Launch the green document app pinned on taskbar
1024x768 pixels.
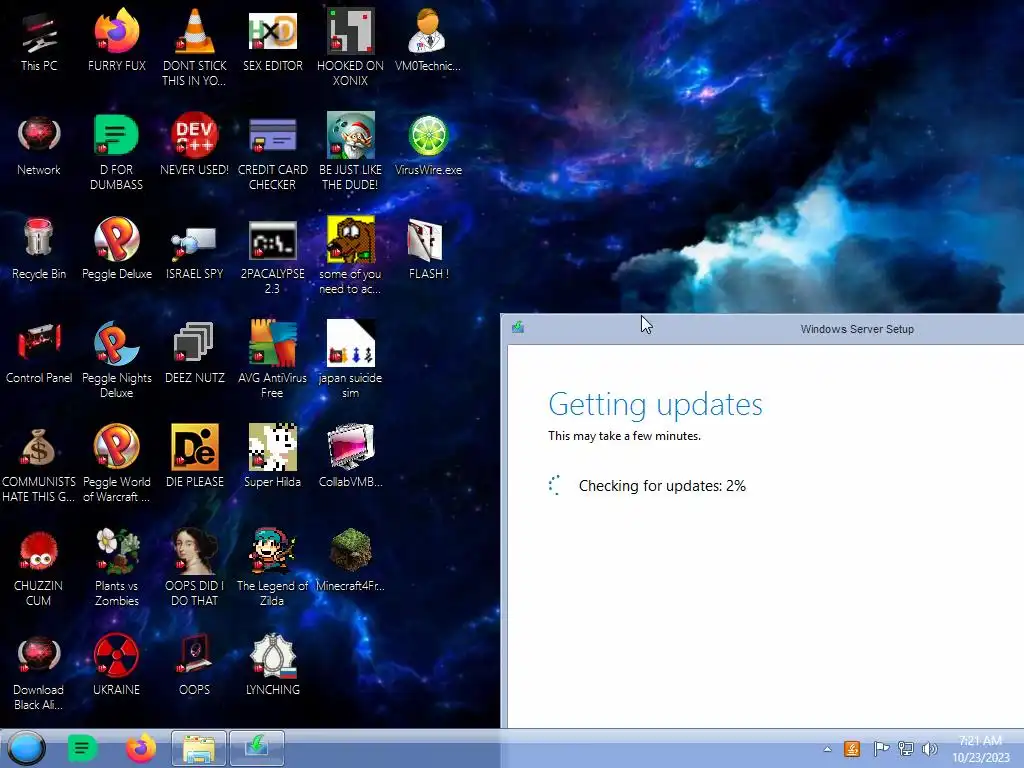[x=82, y=748]
